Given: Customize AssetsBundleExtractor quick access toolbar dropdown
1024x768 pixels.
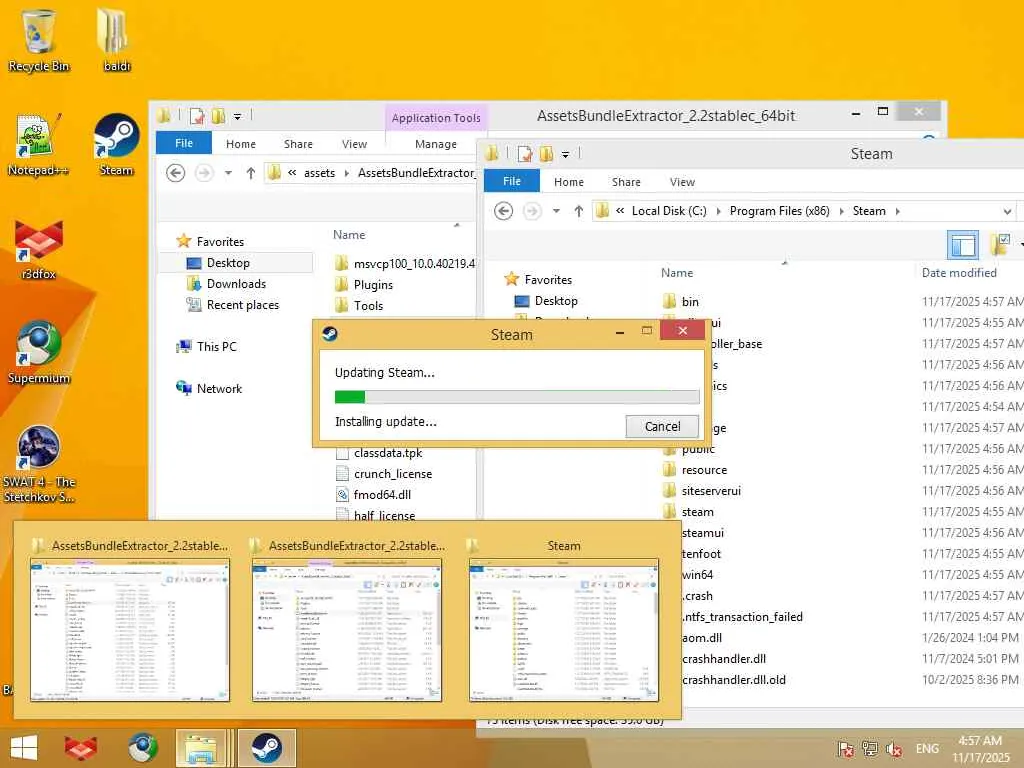Looking at the screenshot, I should pyautogui.click(x=238, y=117).
